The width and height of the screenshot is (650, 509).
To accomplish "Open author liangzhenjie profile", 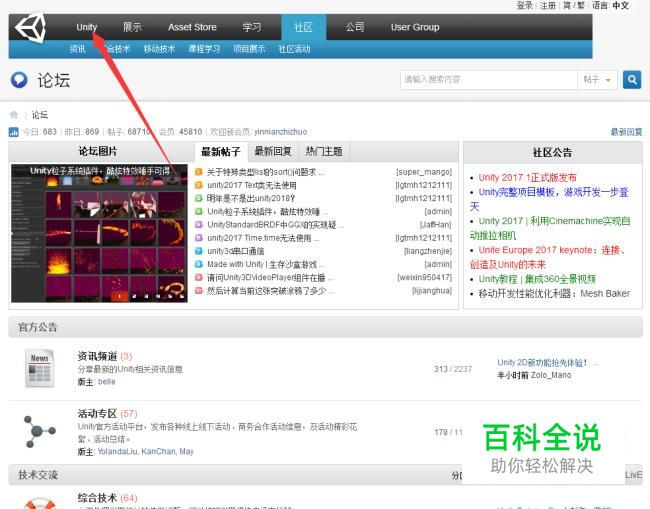I will (x=428, y=251).
